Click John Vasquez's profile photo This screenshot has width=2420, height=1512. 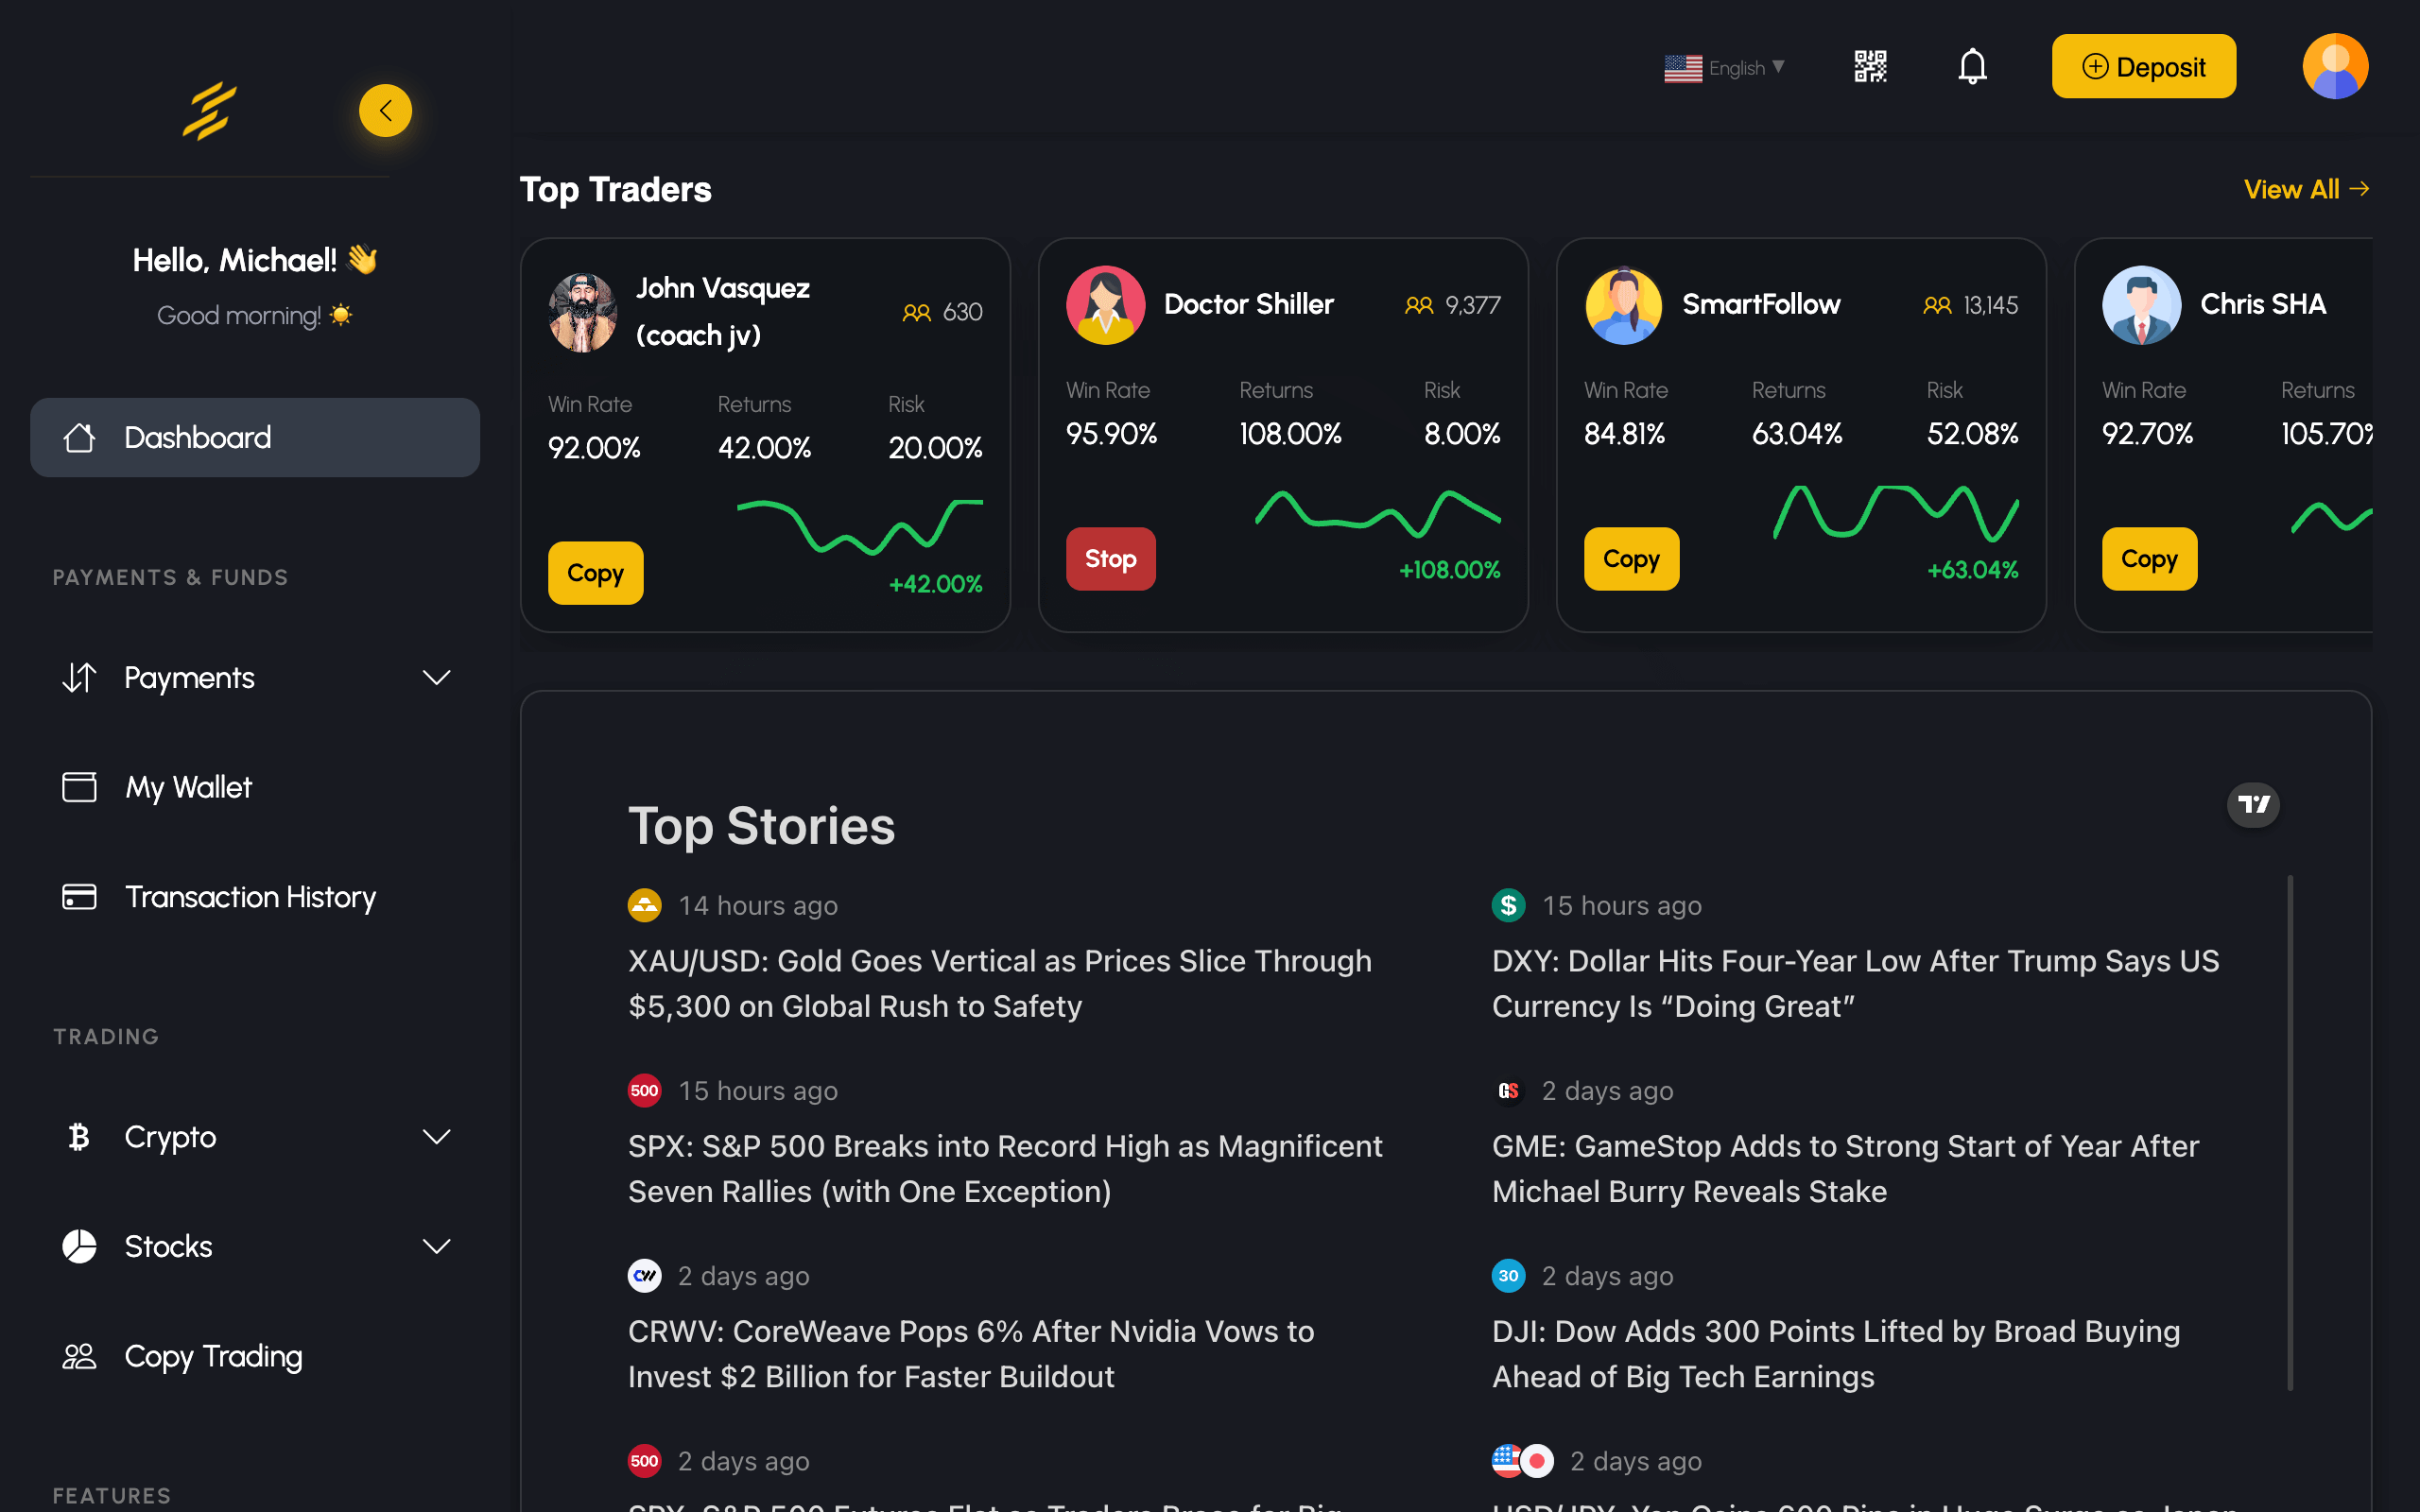click(x=583, y=312)
